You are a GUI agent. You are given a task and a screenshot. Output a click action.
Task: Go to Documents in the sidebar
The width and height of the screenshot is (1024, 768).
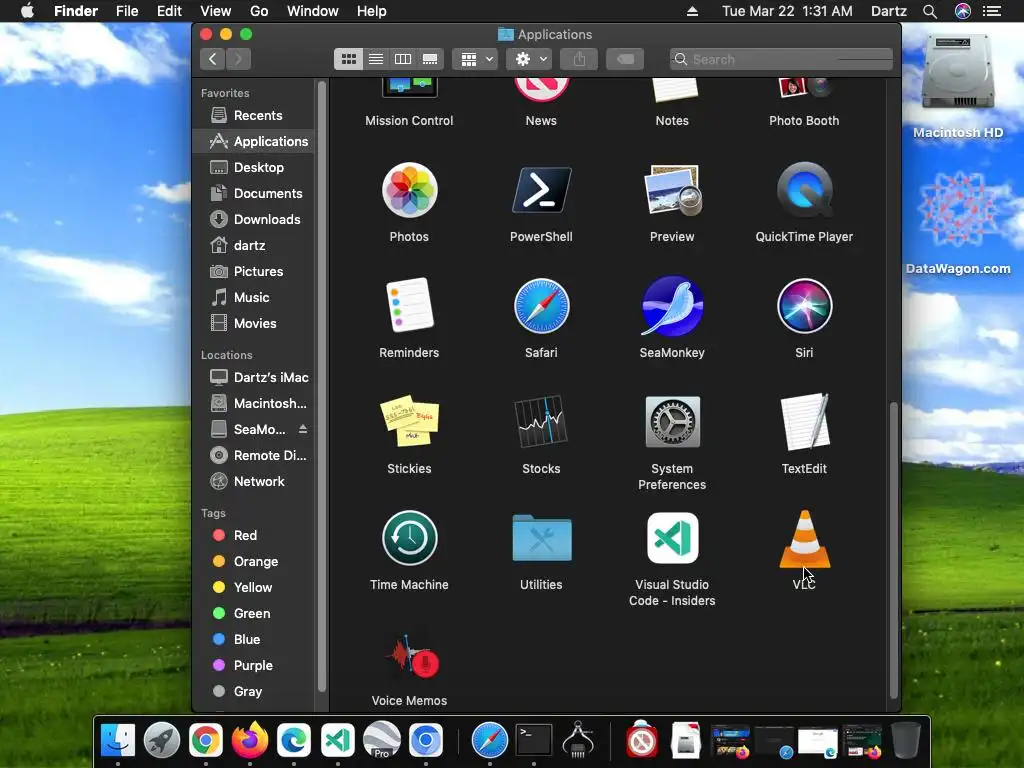pos(253,193)
